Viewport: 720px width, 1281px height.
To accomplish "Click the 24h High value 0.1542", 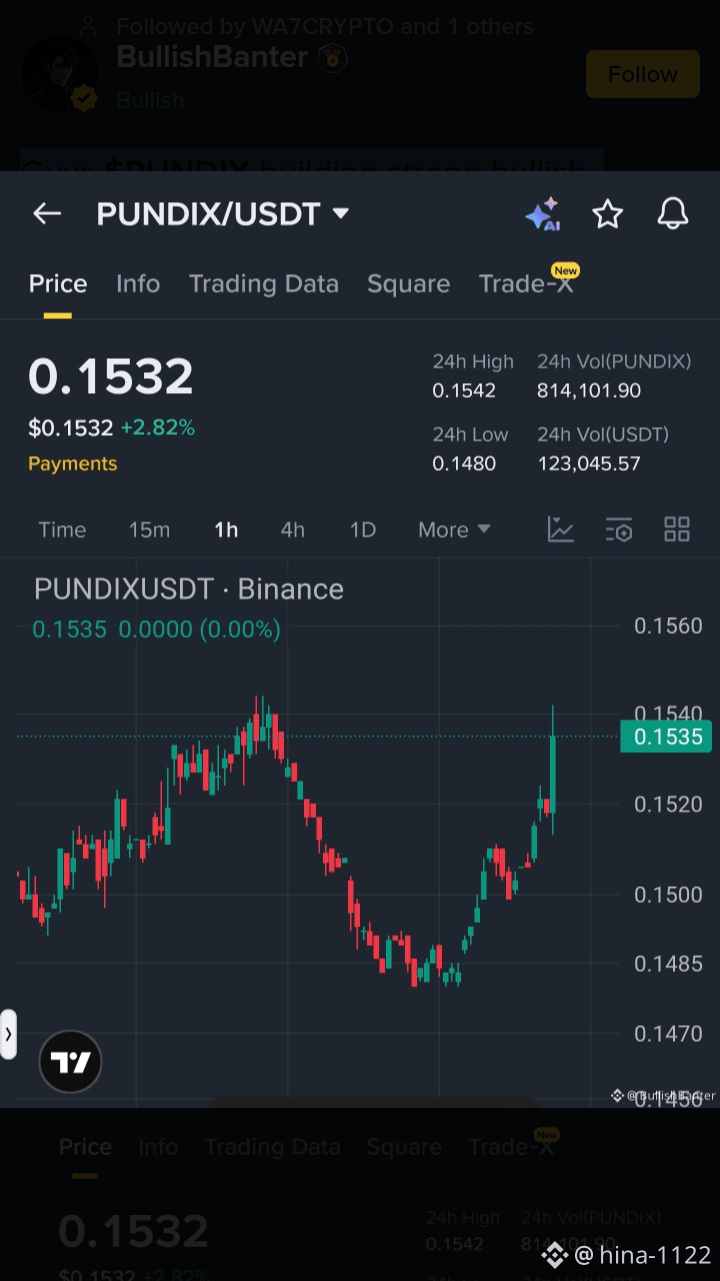I will (464, 391).
